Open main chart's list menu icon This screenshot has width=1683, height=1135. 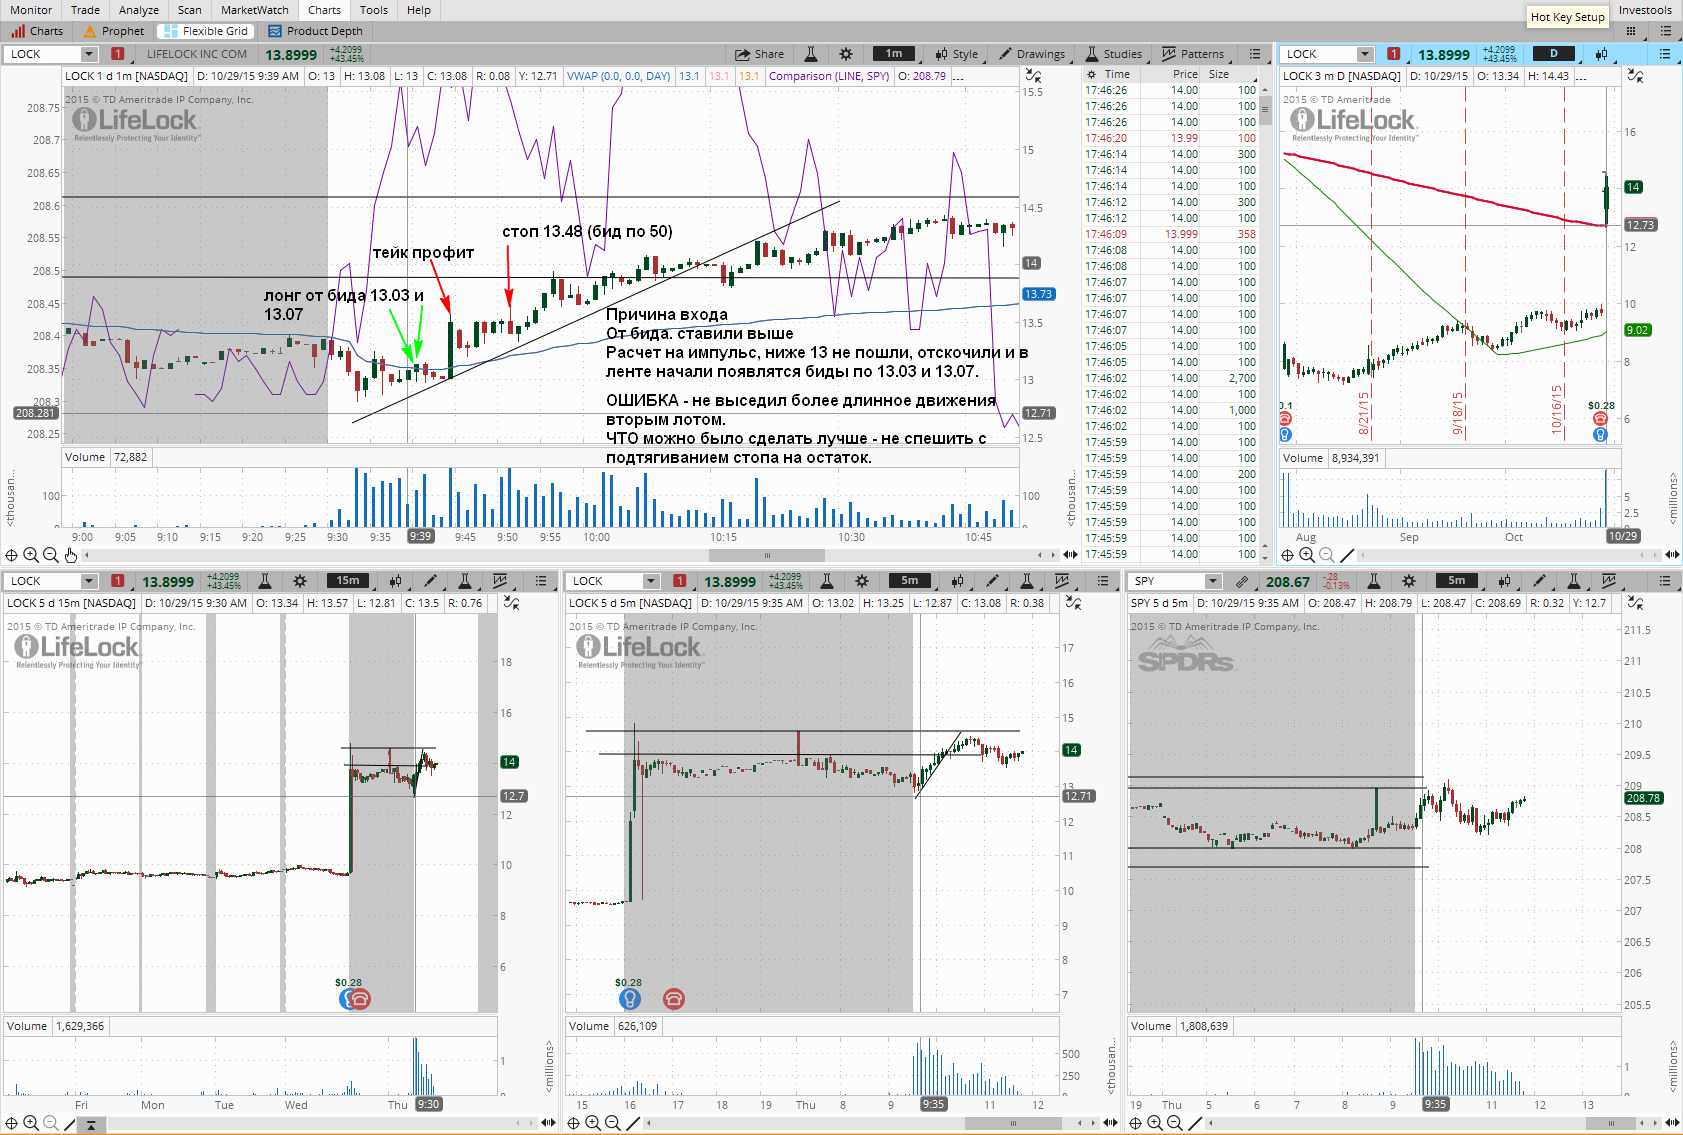click(x=1255, y=54)
